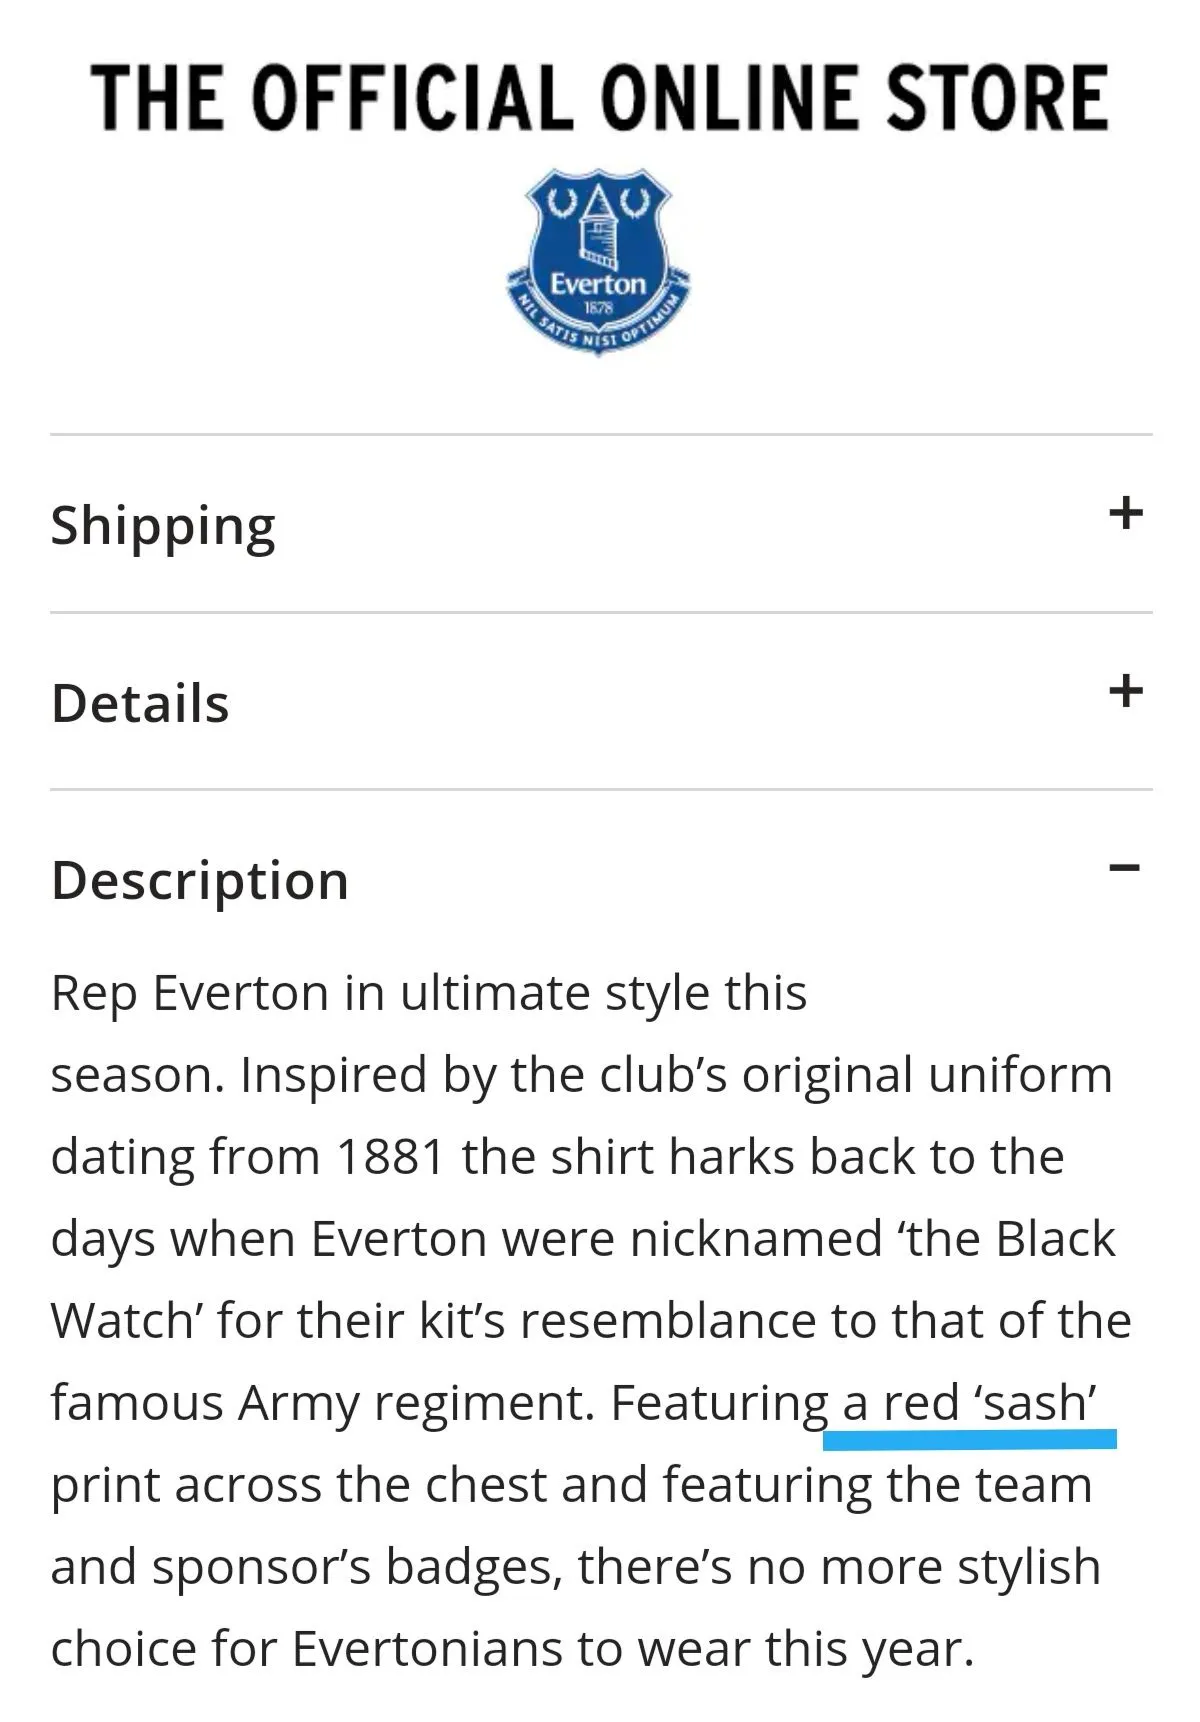This screenshot has height=1722, width=1200.
Task: Collapse the Description section minus icon
Action: [x=1125, y=867]
